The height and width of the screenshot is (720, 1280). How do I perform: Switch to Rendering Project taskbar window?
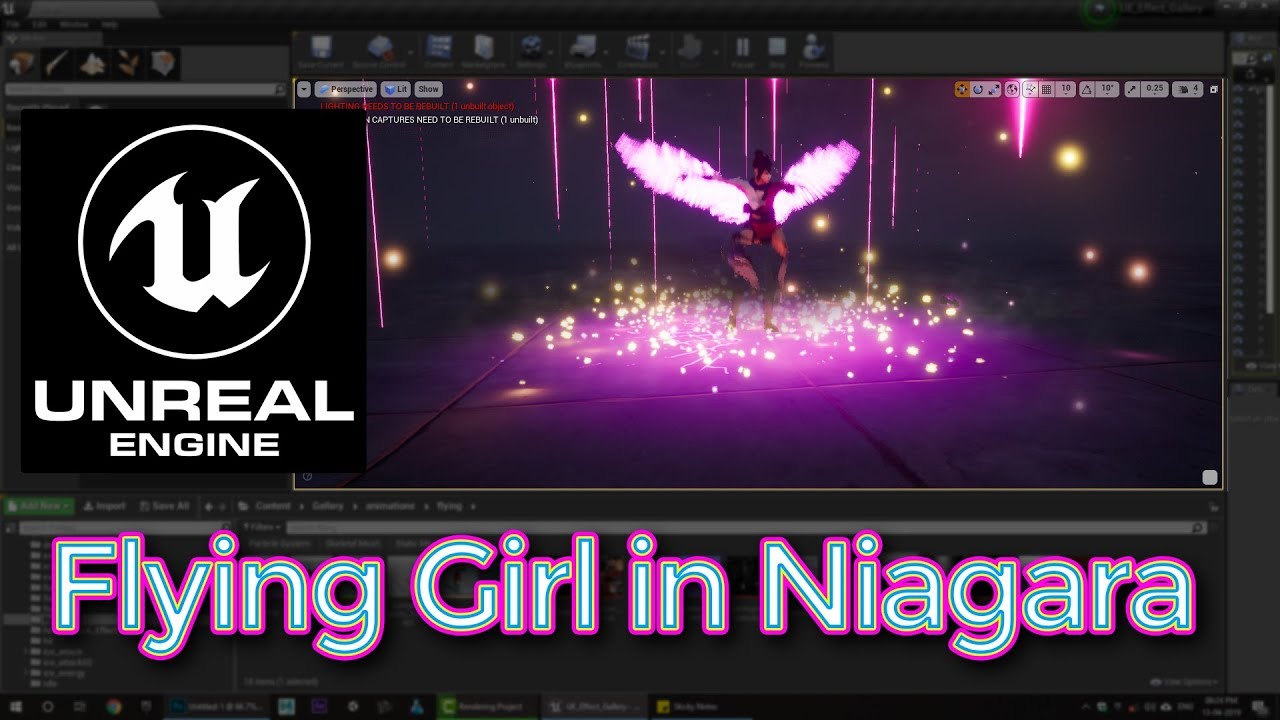click(487, 706)
